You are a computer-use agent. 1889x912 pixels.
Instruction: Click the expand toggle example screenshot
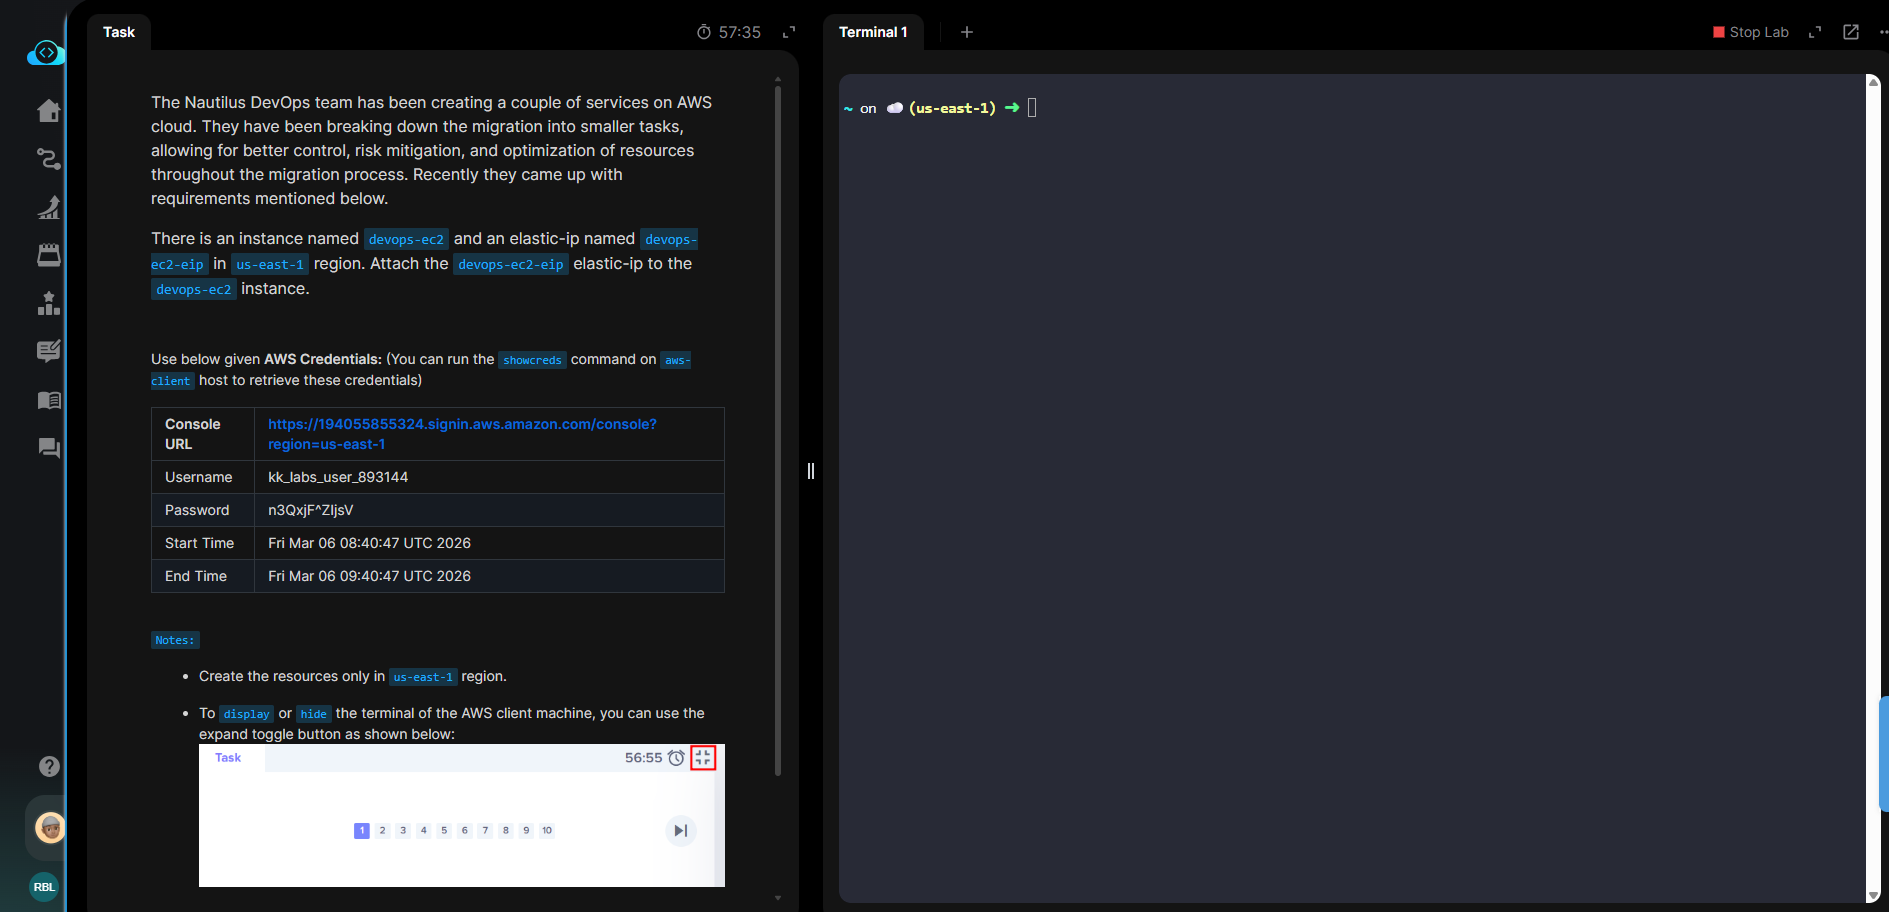(x=462, y=815)
